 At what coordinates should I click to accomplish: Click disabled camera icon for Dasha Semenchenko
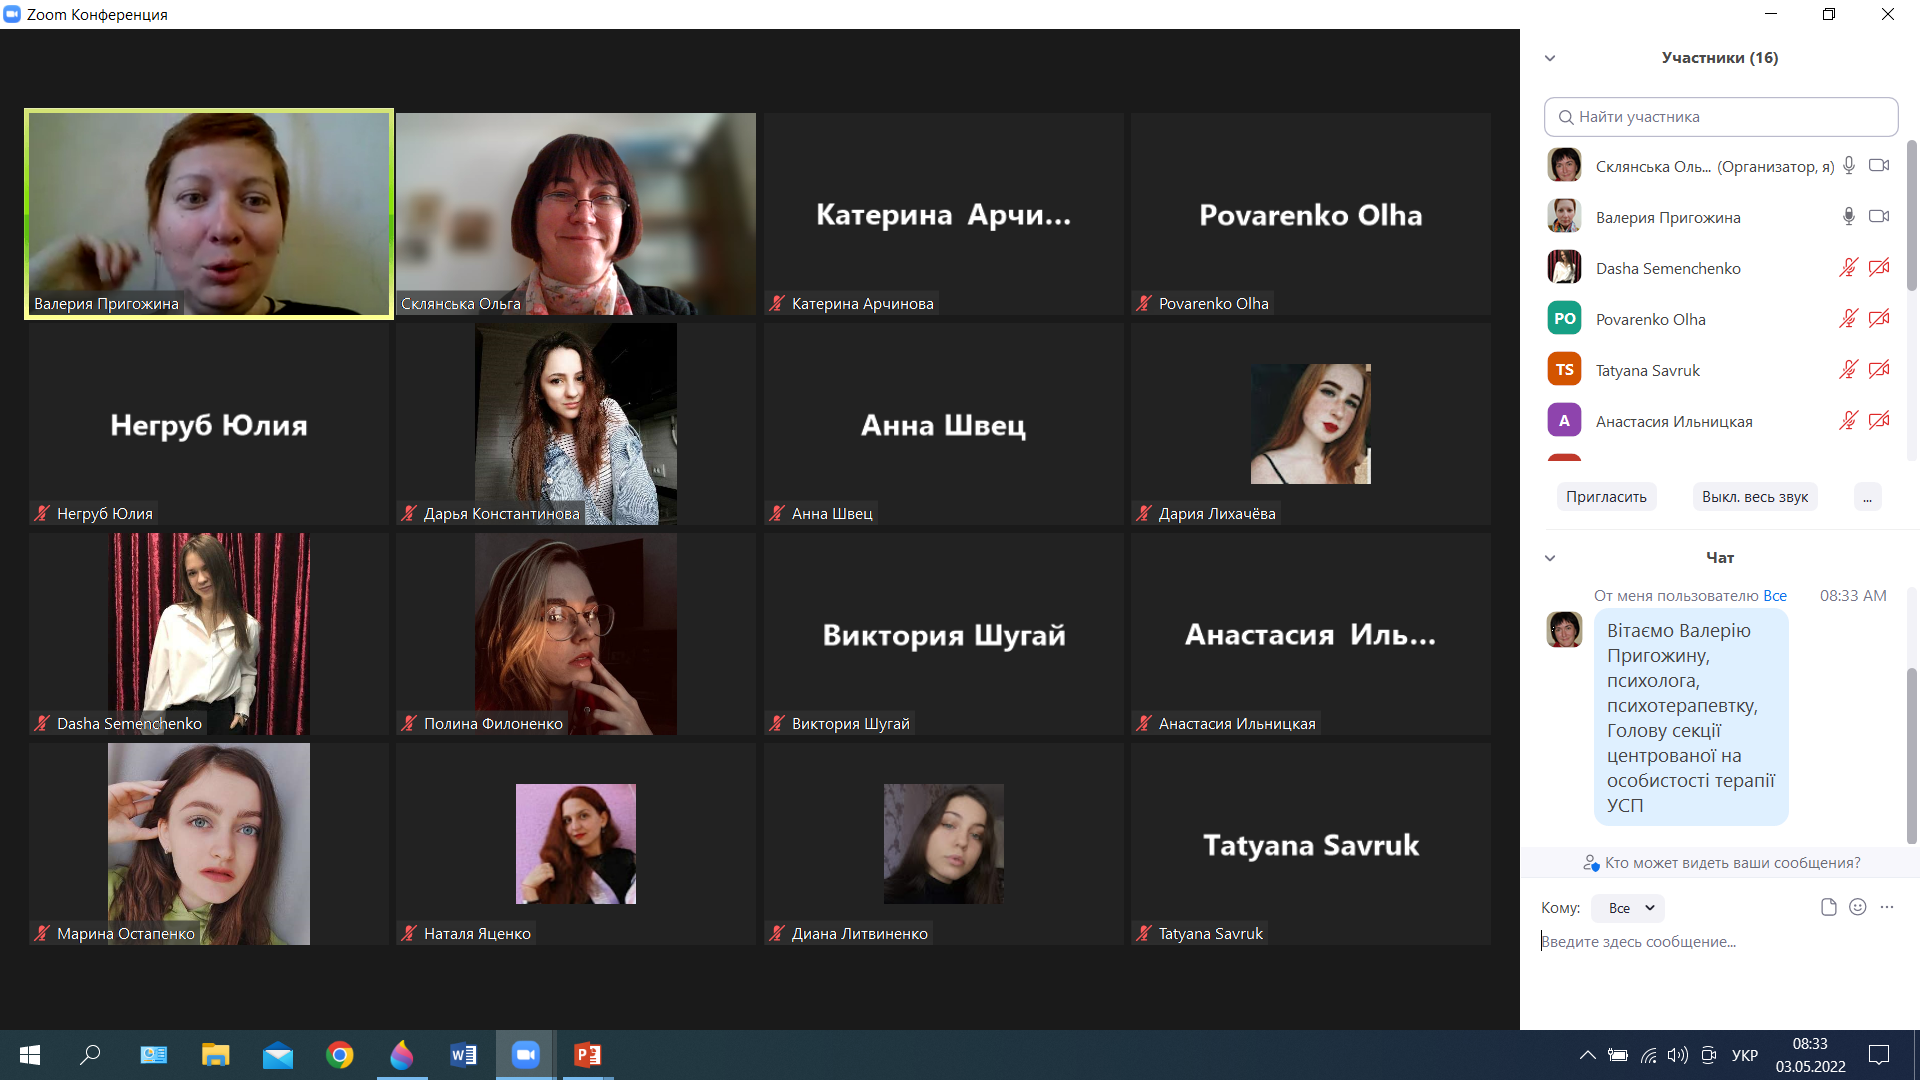[1879, 268]
